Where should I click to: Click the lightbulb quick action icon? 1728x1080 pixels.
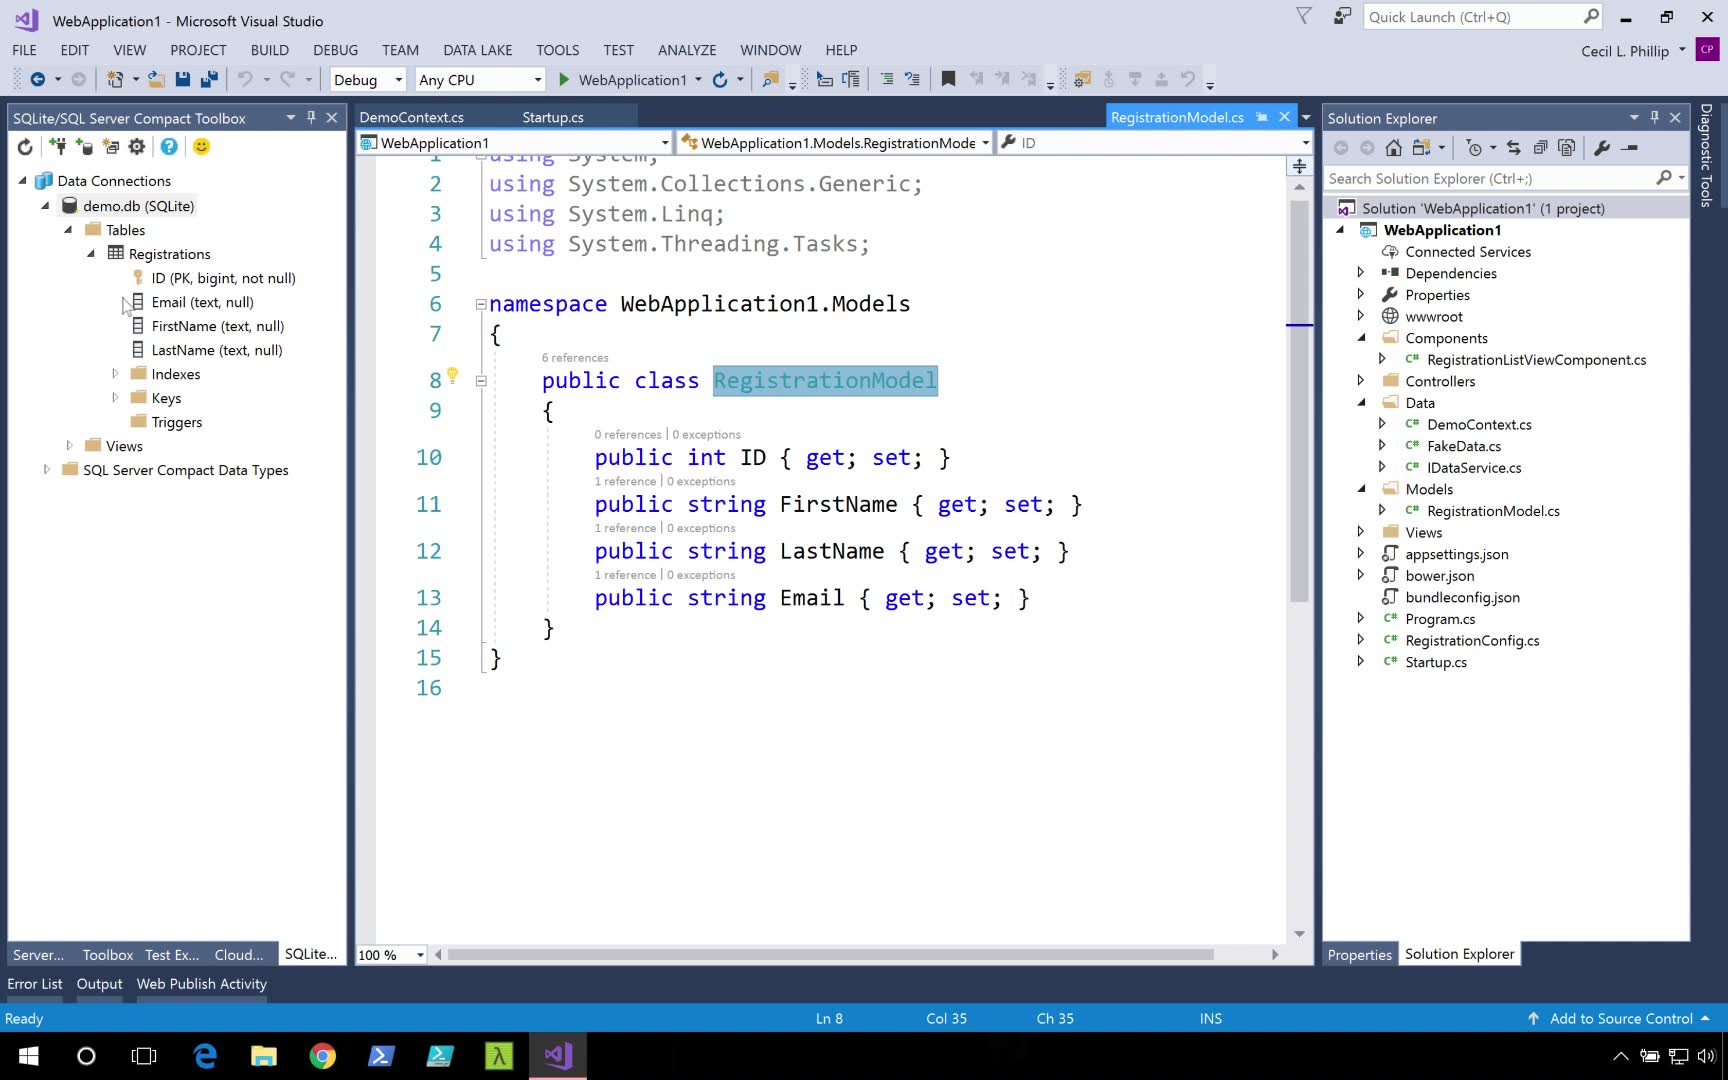[x=452, y=375]
